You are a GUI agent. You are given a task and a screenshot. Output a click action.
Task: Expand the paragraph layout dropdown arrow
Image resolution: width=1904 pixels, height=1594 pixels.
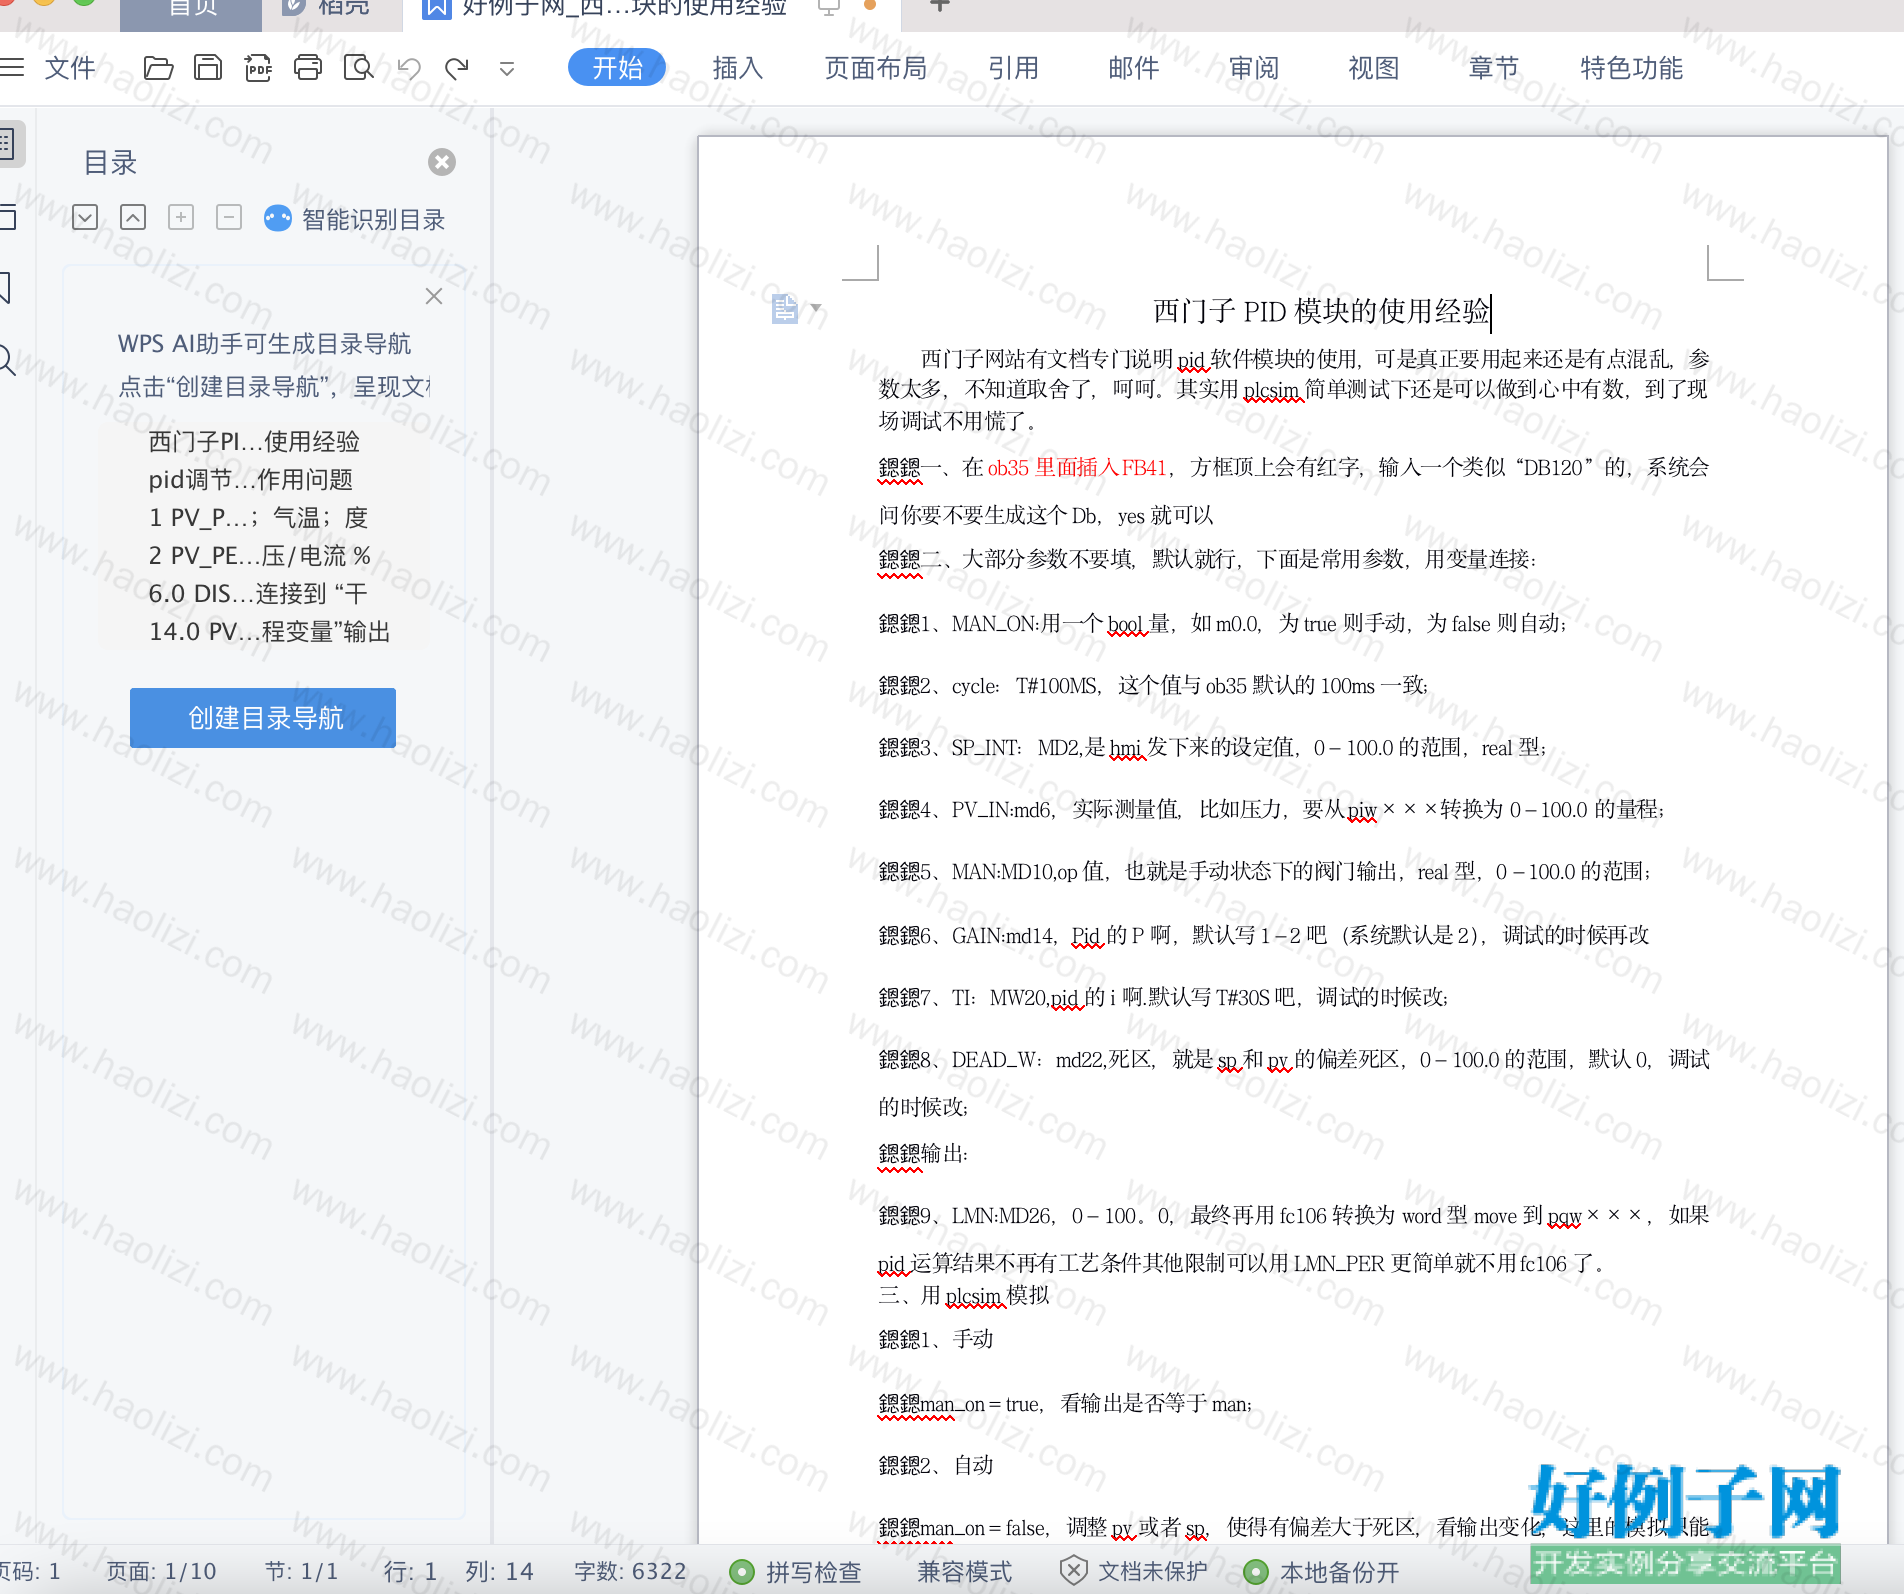pos(816,307)
